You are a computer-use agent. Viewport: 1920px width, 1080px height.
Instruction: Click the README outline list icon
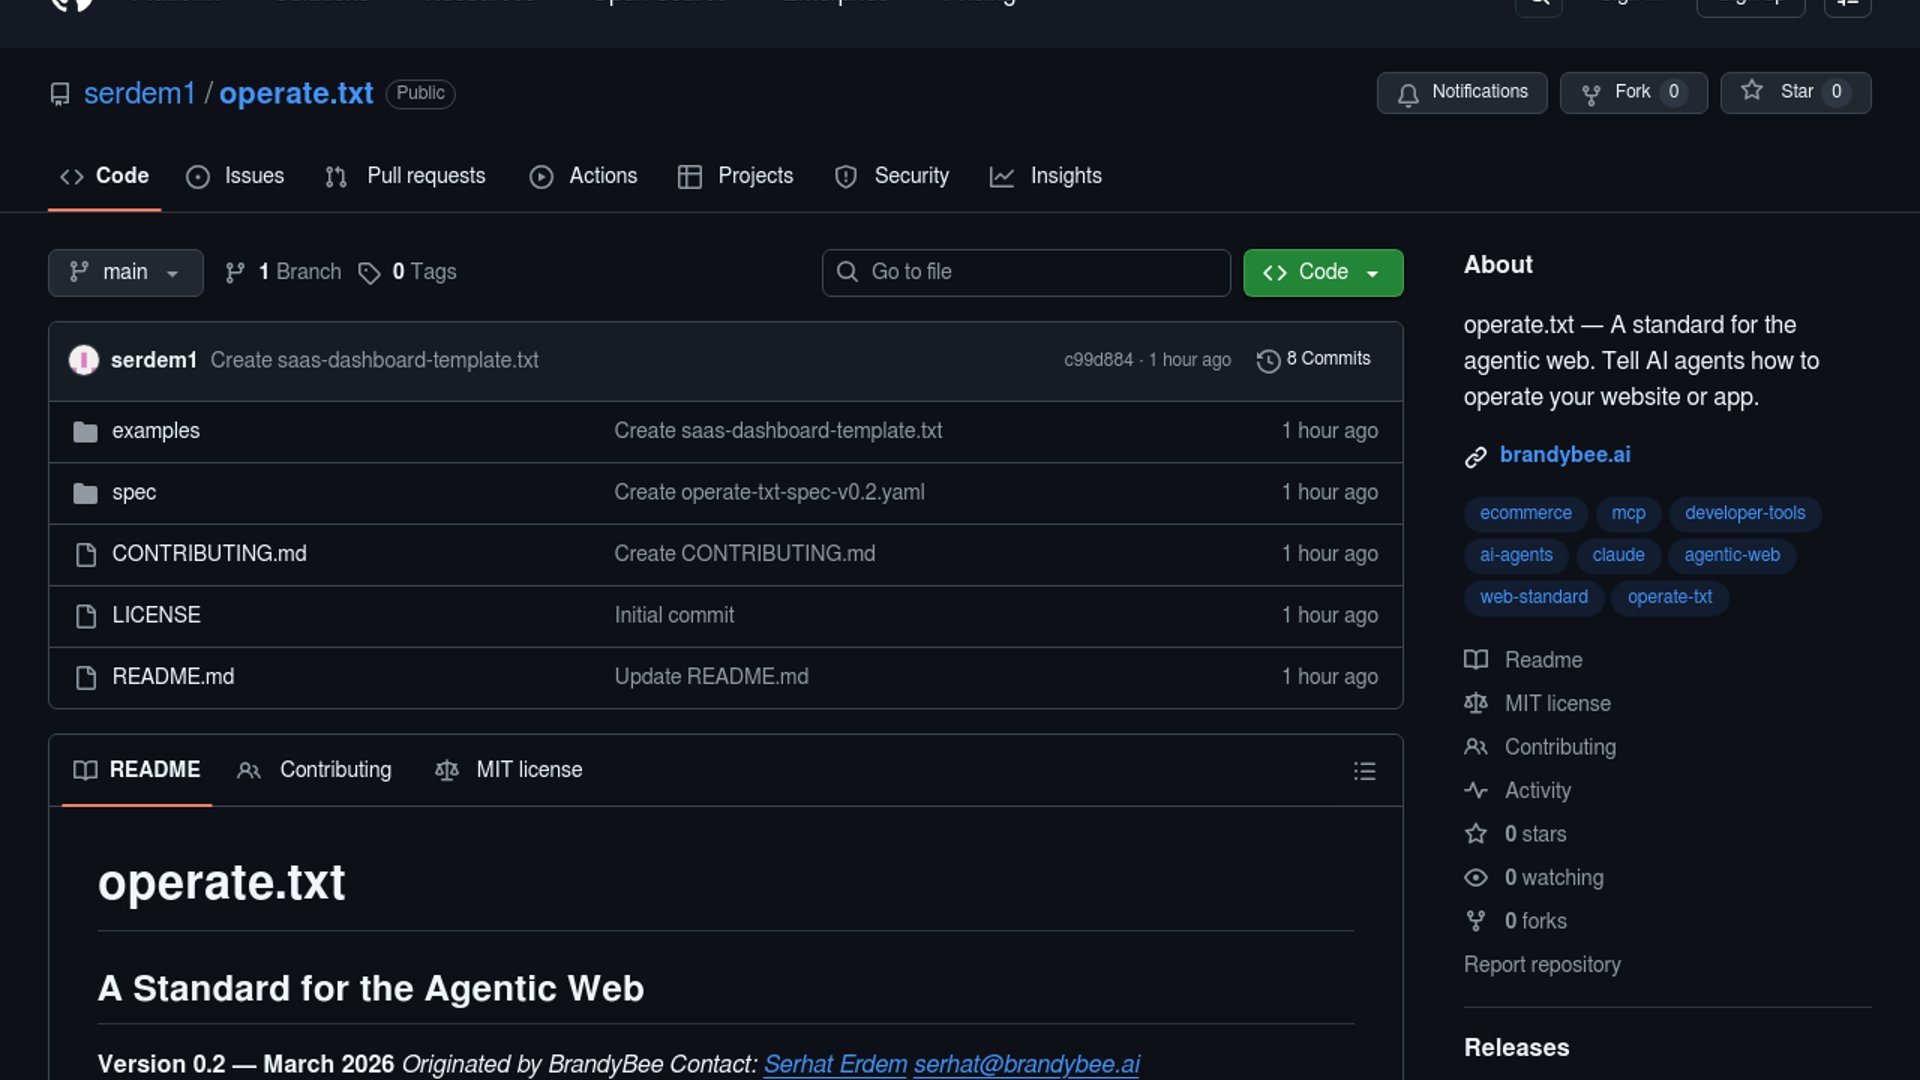coord(1364,771)
